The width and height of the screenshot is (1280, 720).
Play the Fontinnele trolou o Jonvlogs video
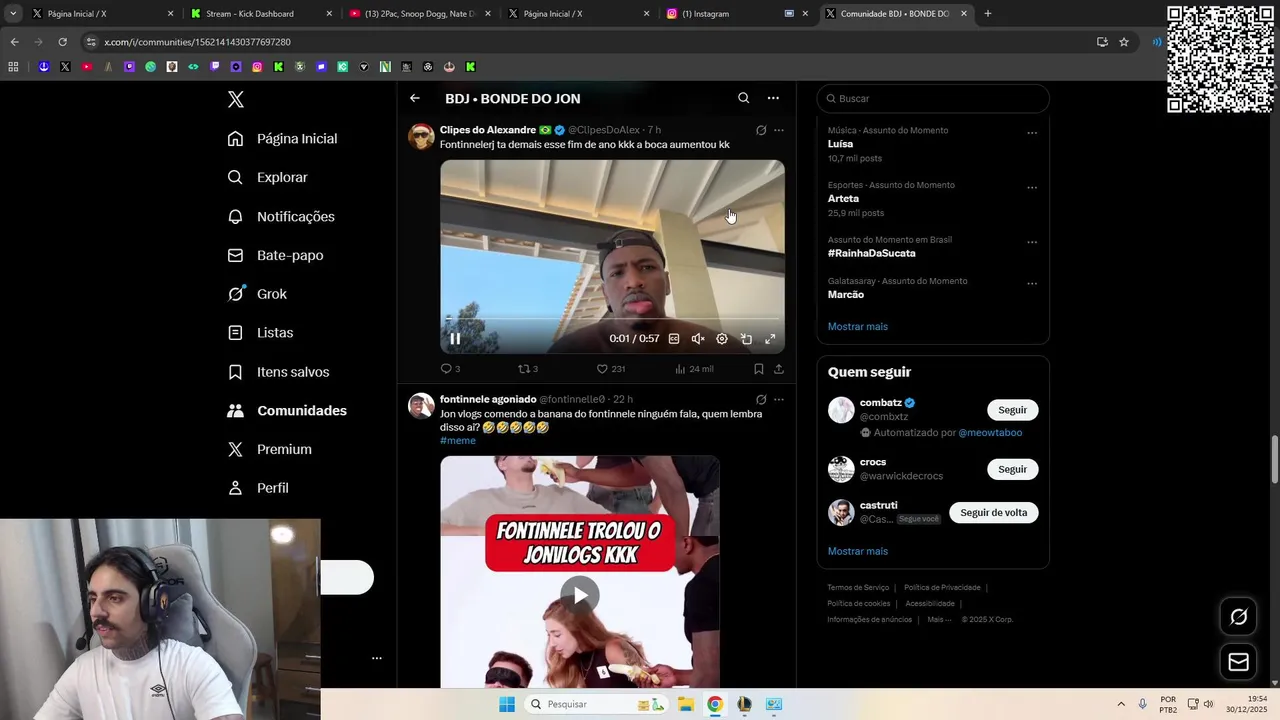click(x=580, y=595)
